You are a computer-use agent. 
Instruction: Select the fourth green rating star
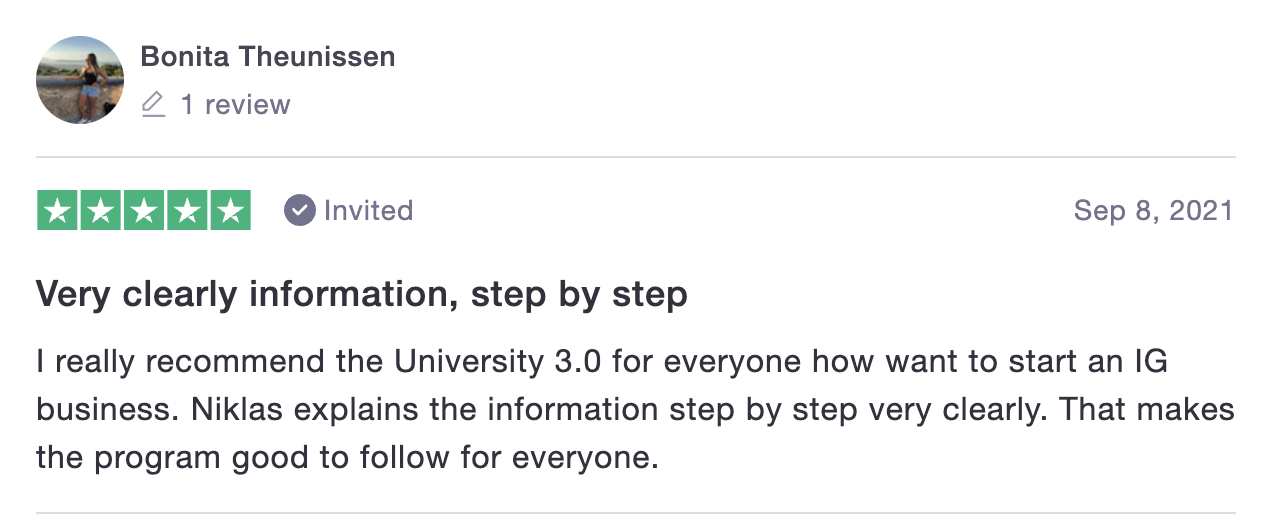click(x=187, y=210)
